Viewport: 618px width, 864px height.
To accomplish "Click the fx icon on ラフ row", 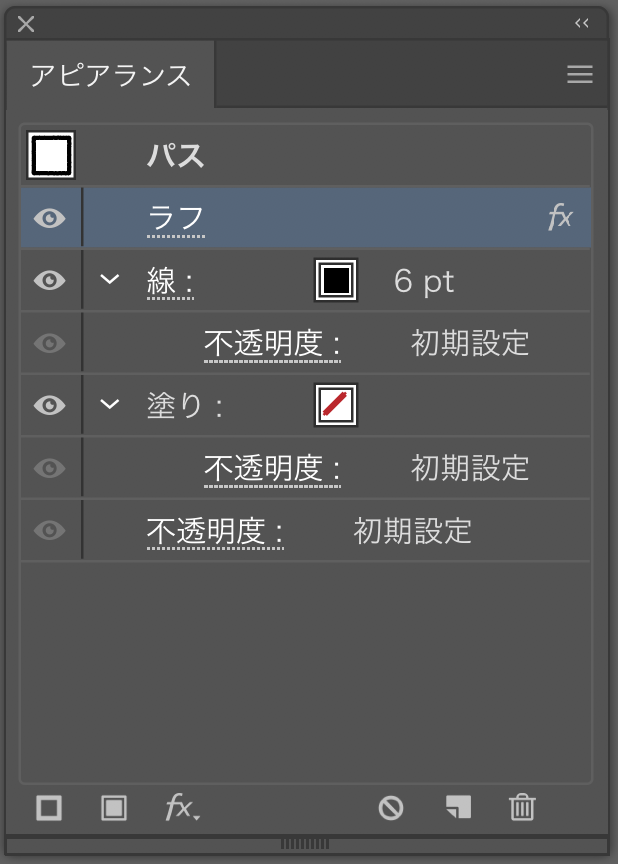I will [561, 217].
